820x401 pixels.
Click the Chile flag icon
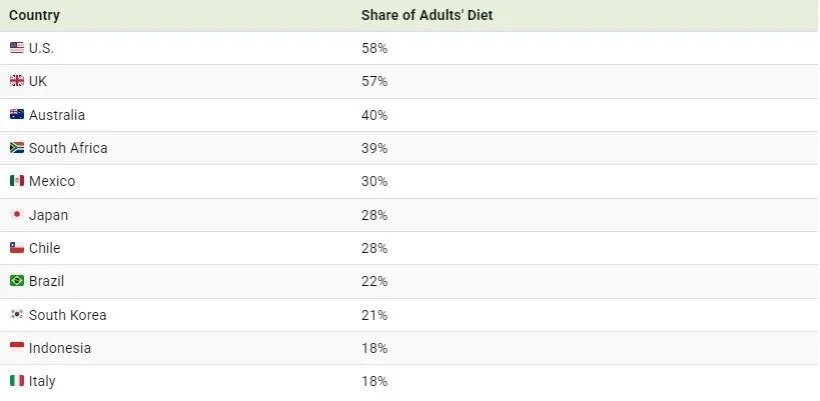[17, 248]
